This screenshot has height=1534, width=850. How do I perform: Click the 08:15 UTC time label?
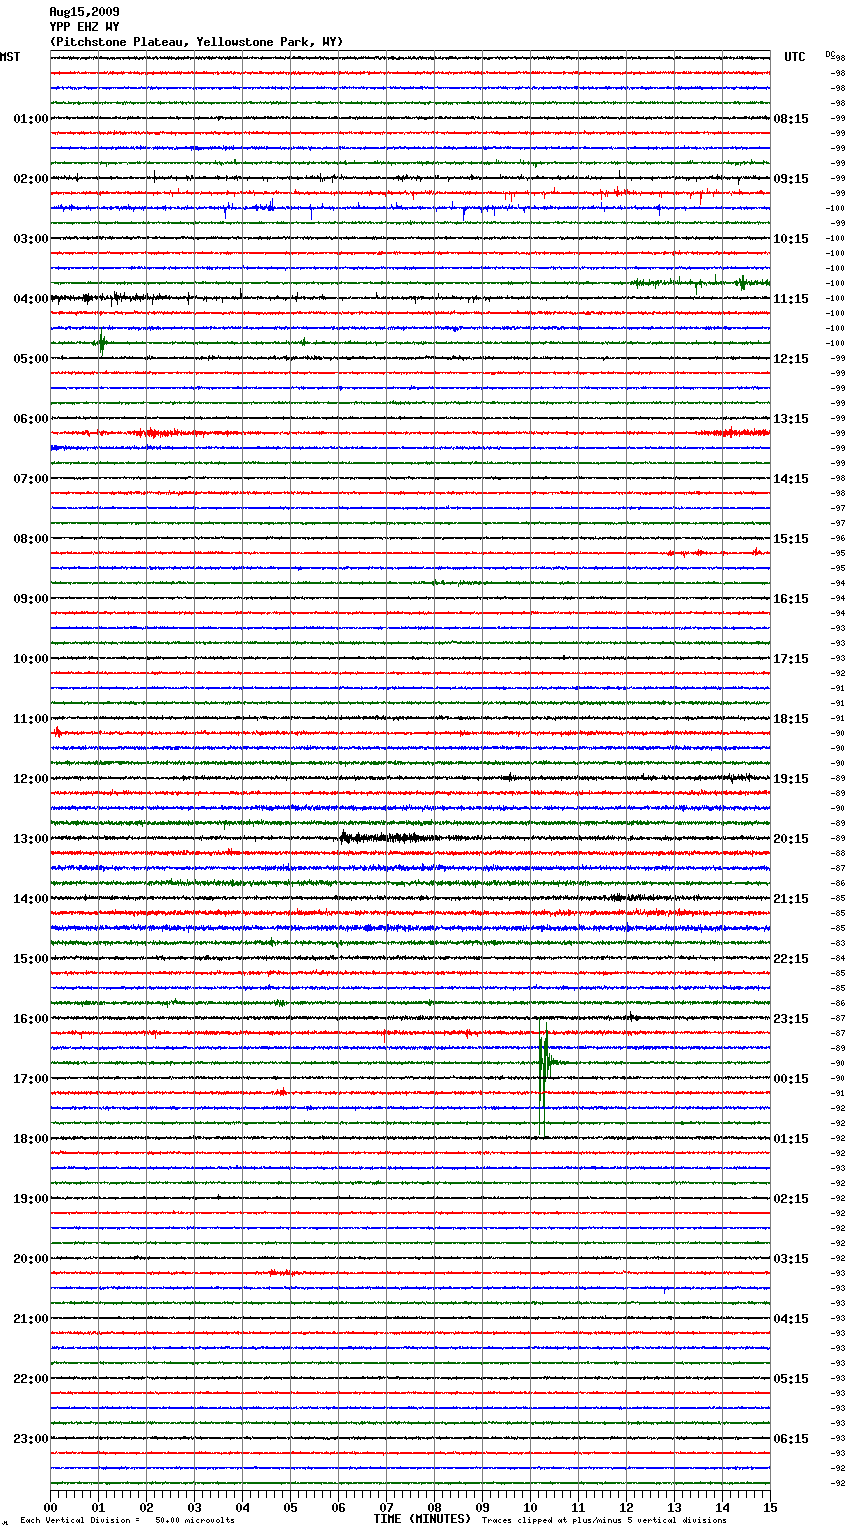tap(791, 119)
